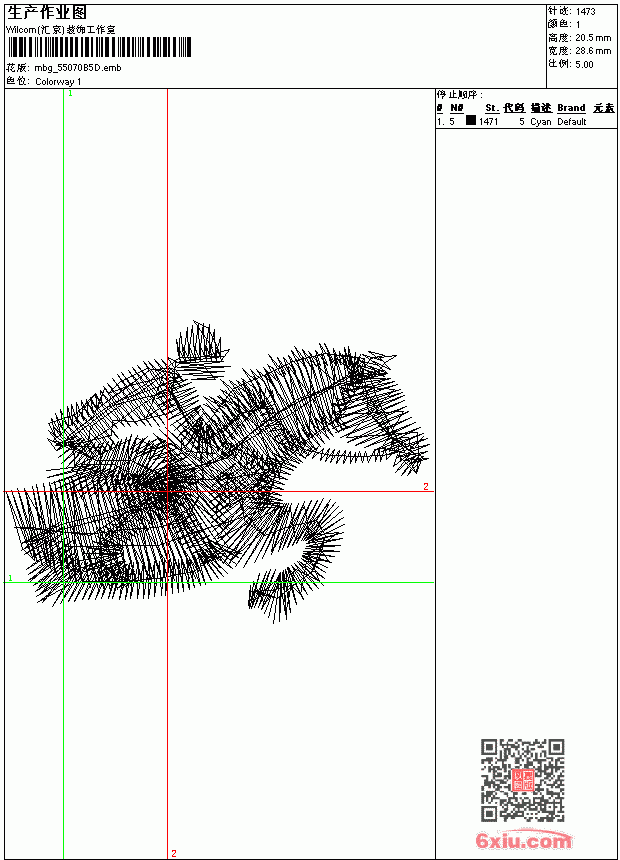Select the St. column header

[492, 108]
